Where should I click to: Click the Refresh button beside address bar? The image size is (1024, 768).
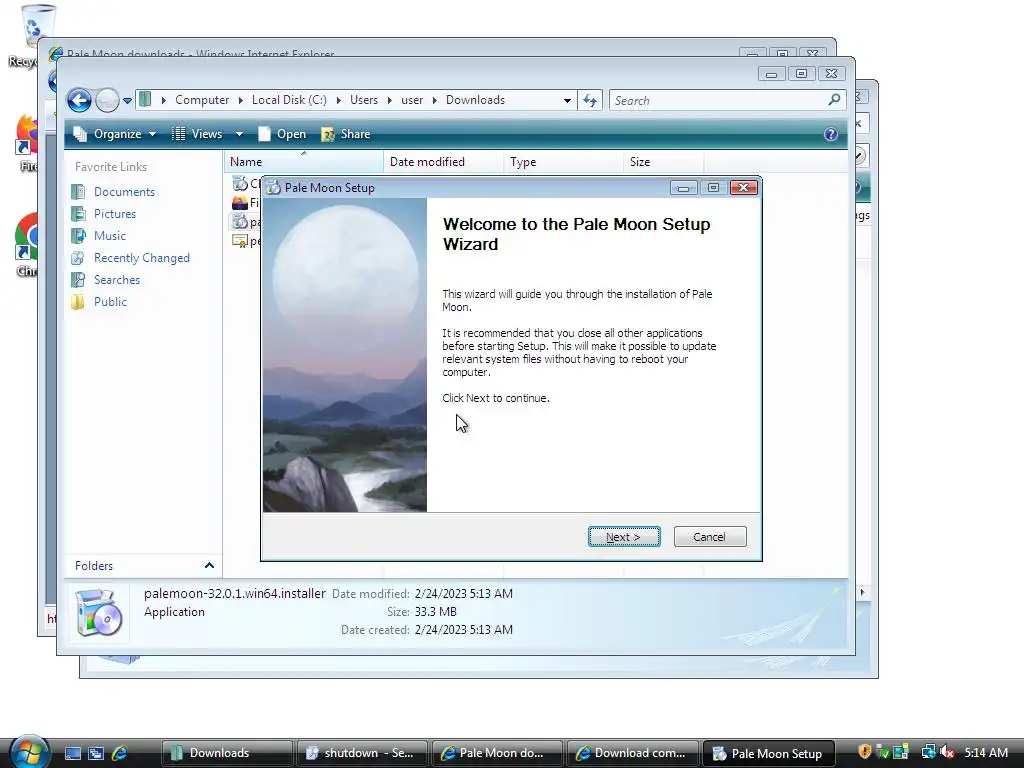click(590, 101)
